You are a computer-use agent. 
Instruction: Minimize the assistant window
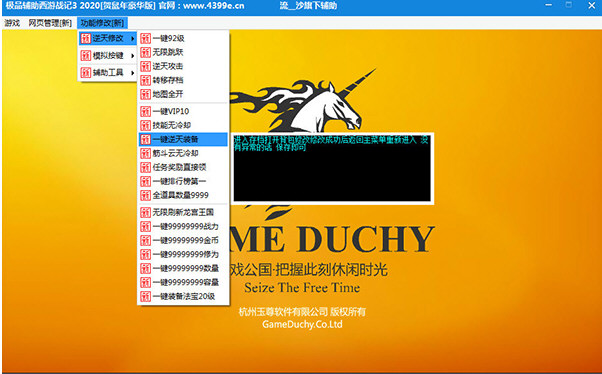tap(549, 5)
